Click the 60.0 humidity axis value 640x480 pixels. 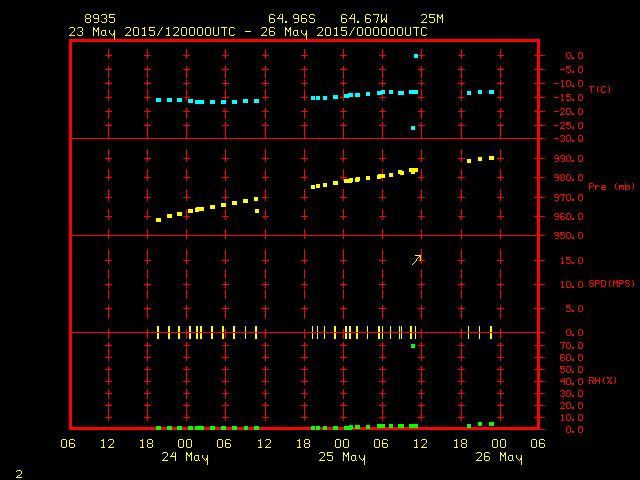click(571, 358)
